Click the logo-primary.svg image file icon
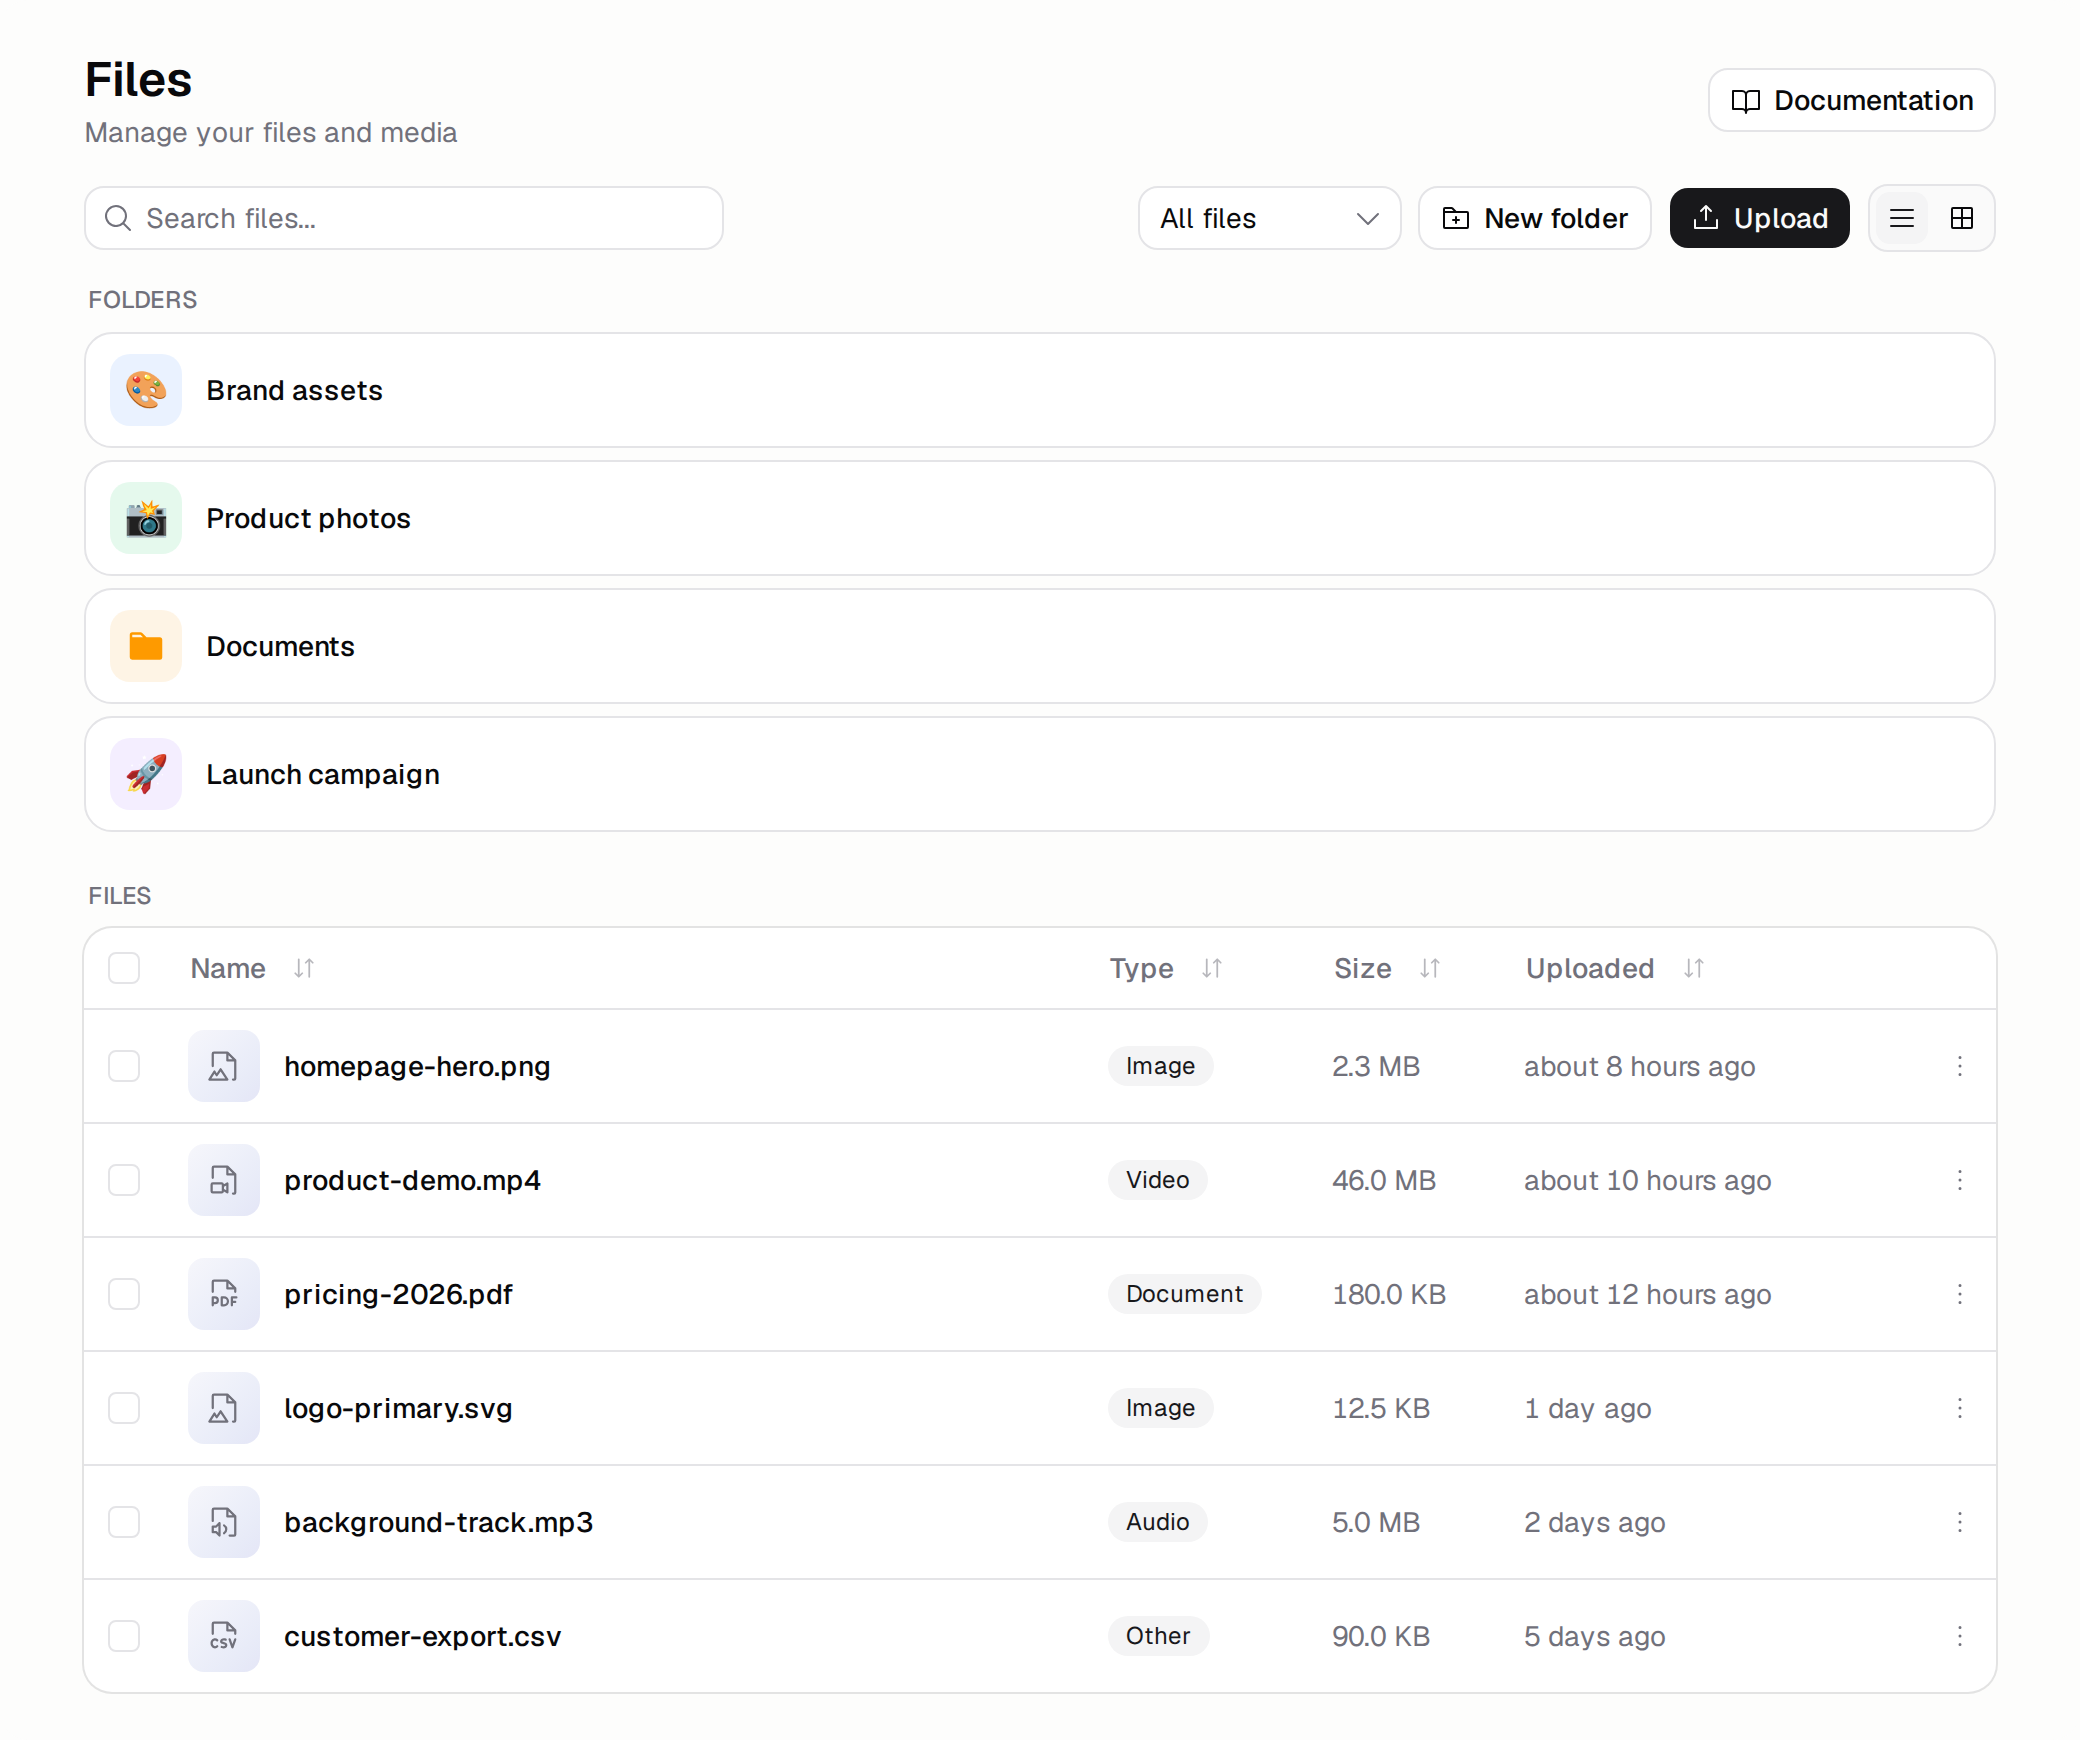Image resolution: width=2080 pixels, height=1740 pixels. click(x=224, y=1408)
